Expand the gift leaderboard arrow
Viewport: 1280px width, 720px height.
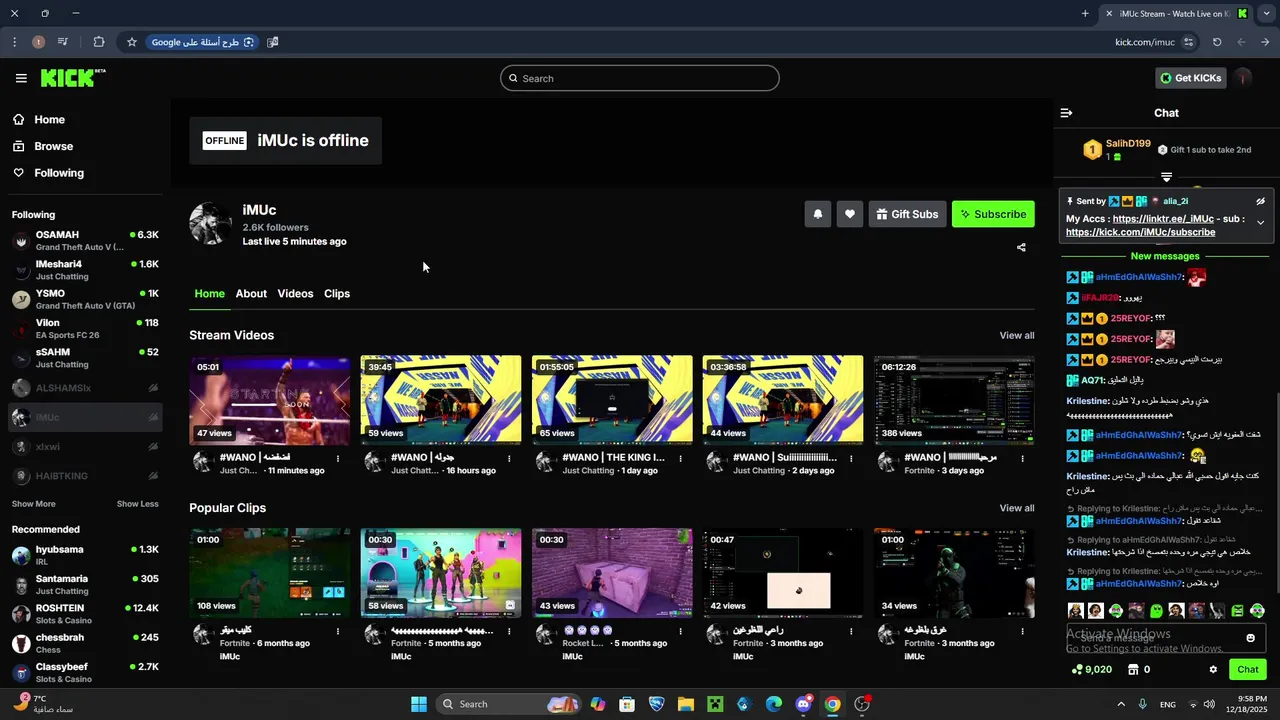click(1166, 177)
